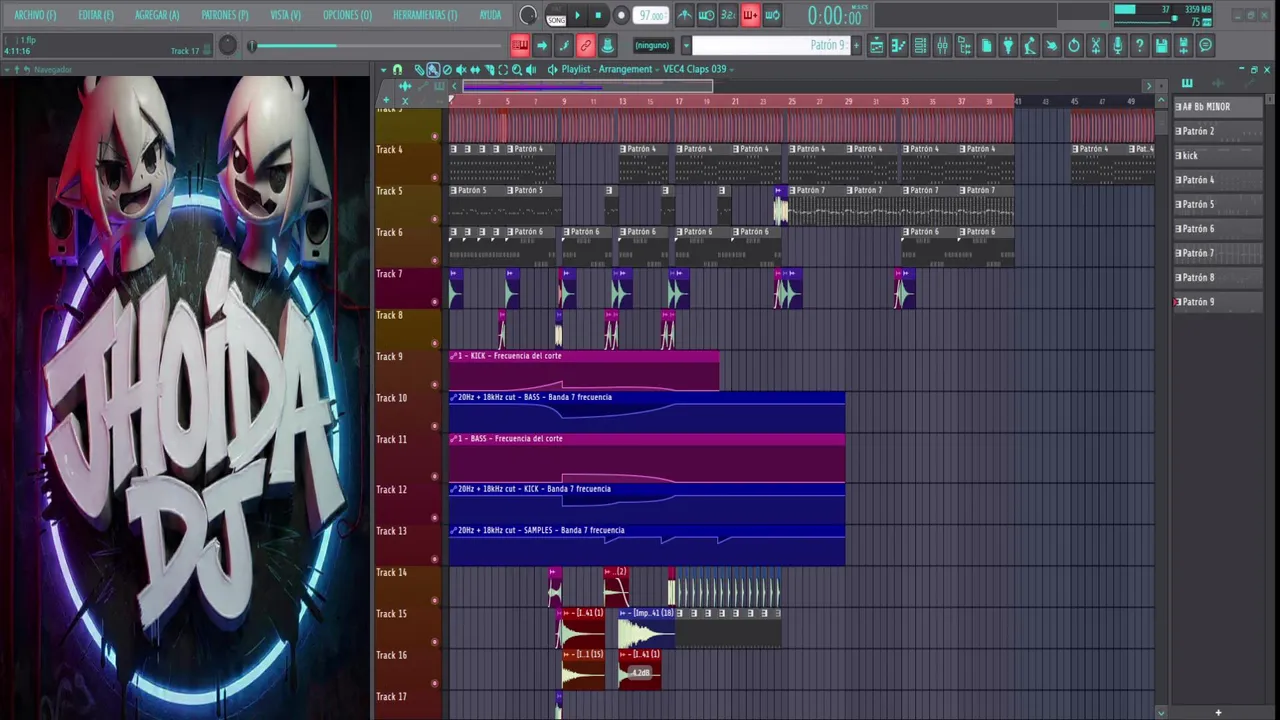Screen dimensions: 1280x720
Task: Stop playback with the stop button
Action: (598, 15)
